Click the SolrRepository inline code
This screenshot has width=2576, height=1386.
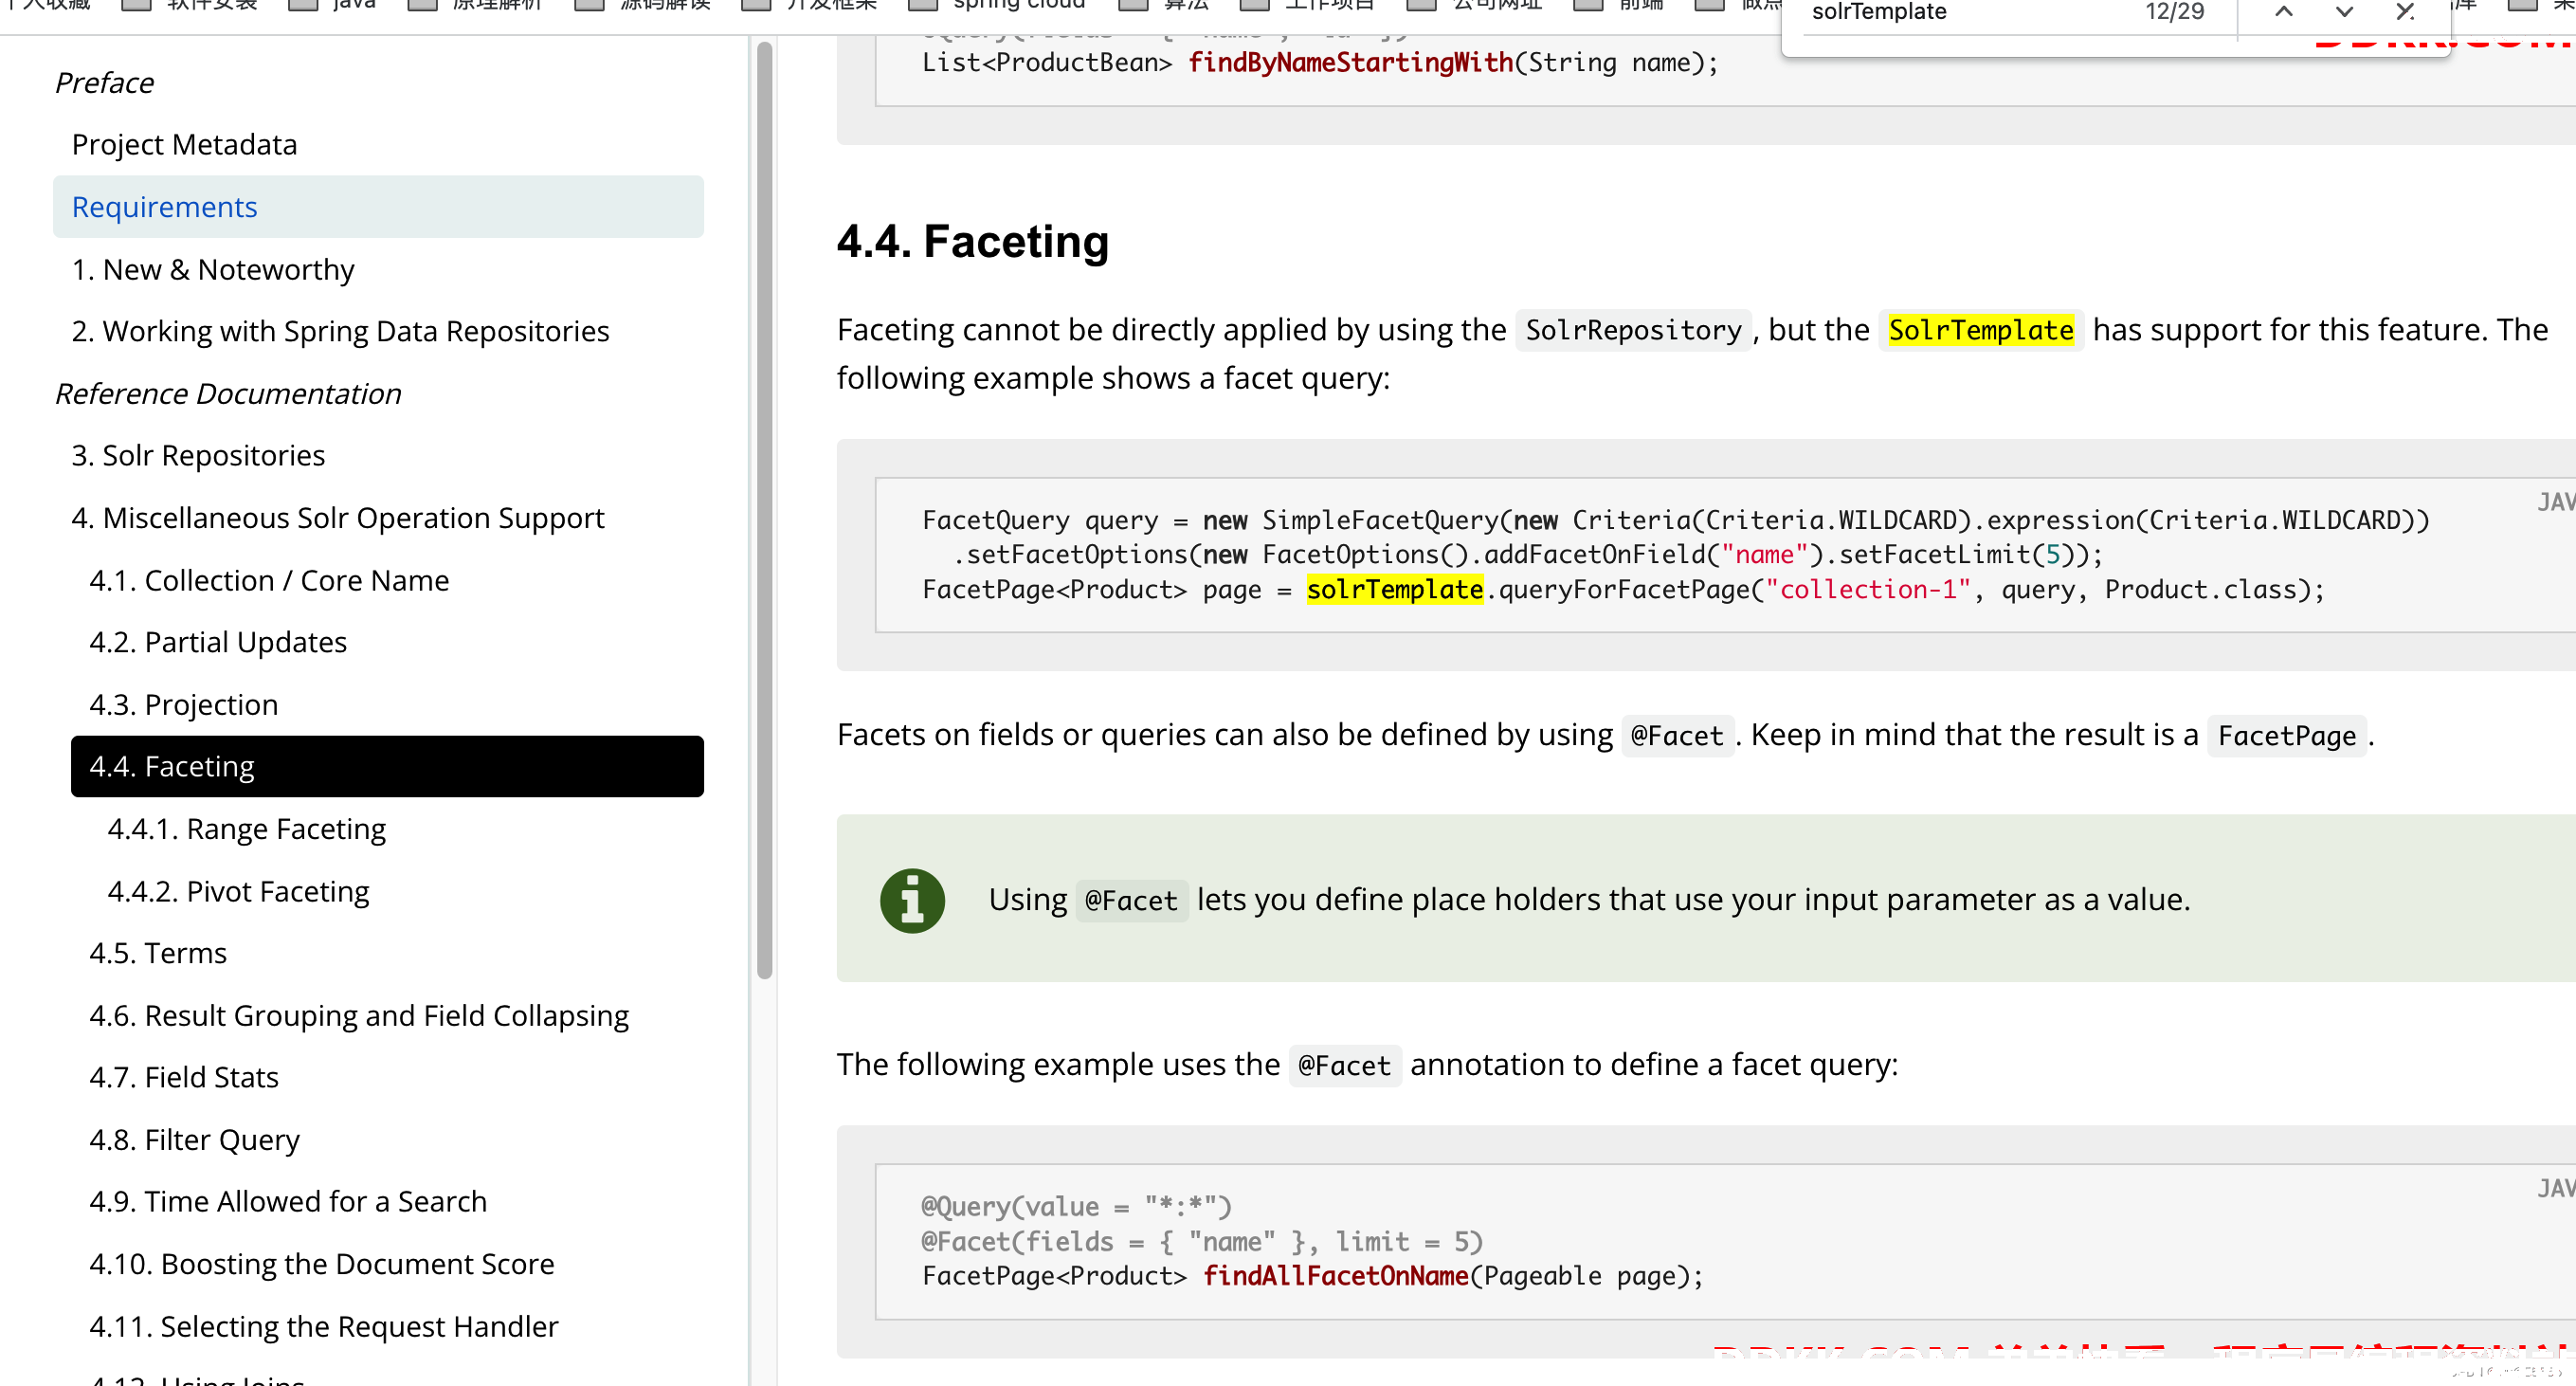click(x=1633, y=330)
